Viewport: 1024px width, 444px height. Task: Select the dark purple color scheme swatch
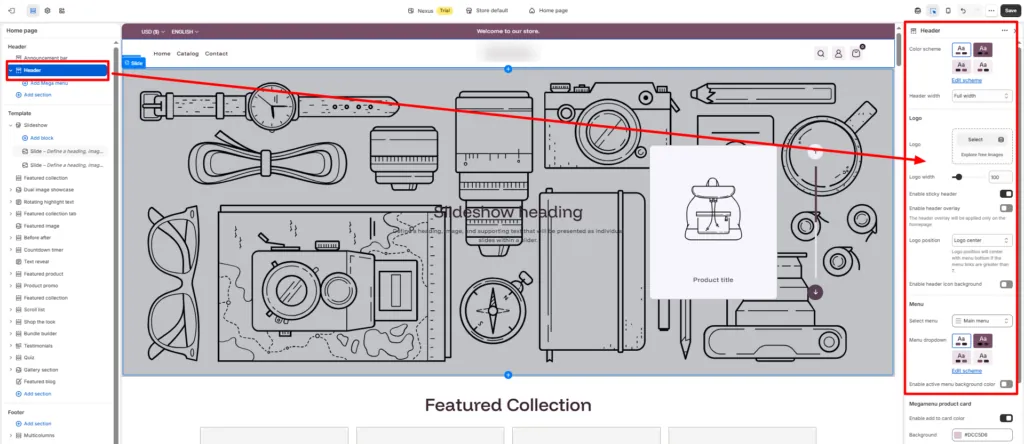[x=983, y=50]
